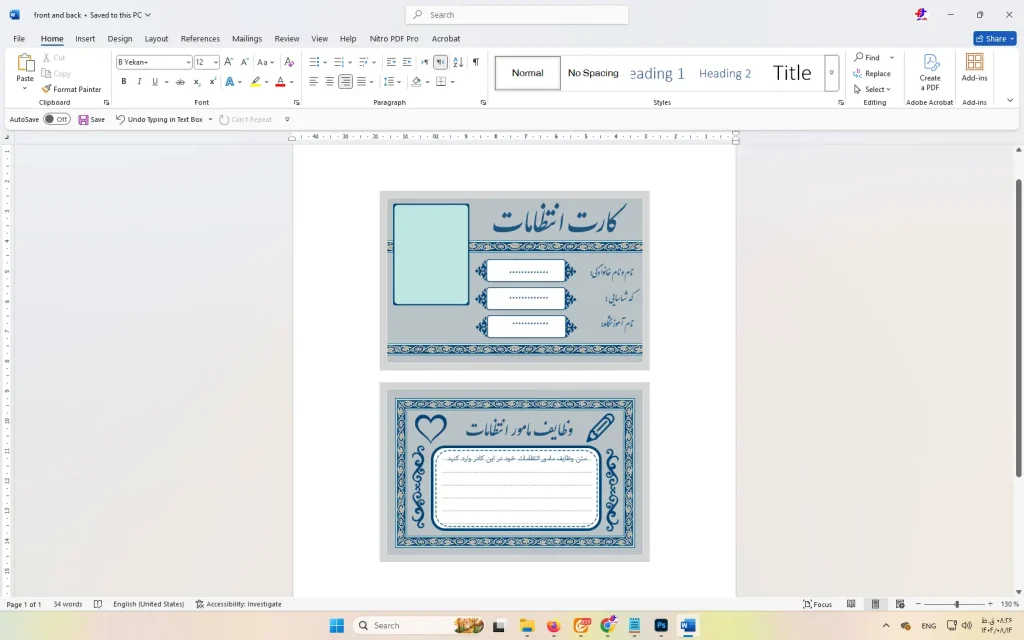This screenshot has height=640, width=1024.
Task: Center align the paragraph
Action: (x=330, y=82)
